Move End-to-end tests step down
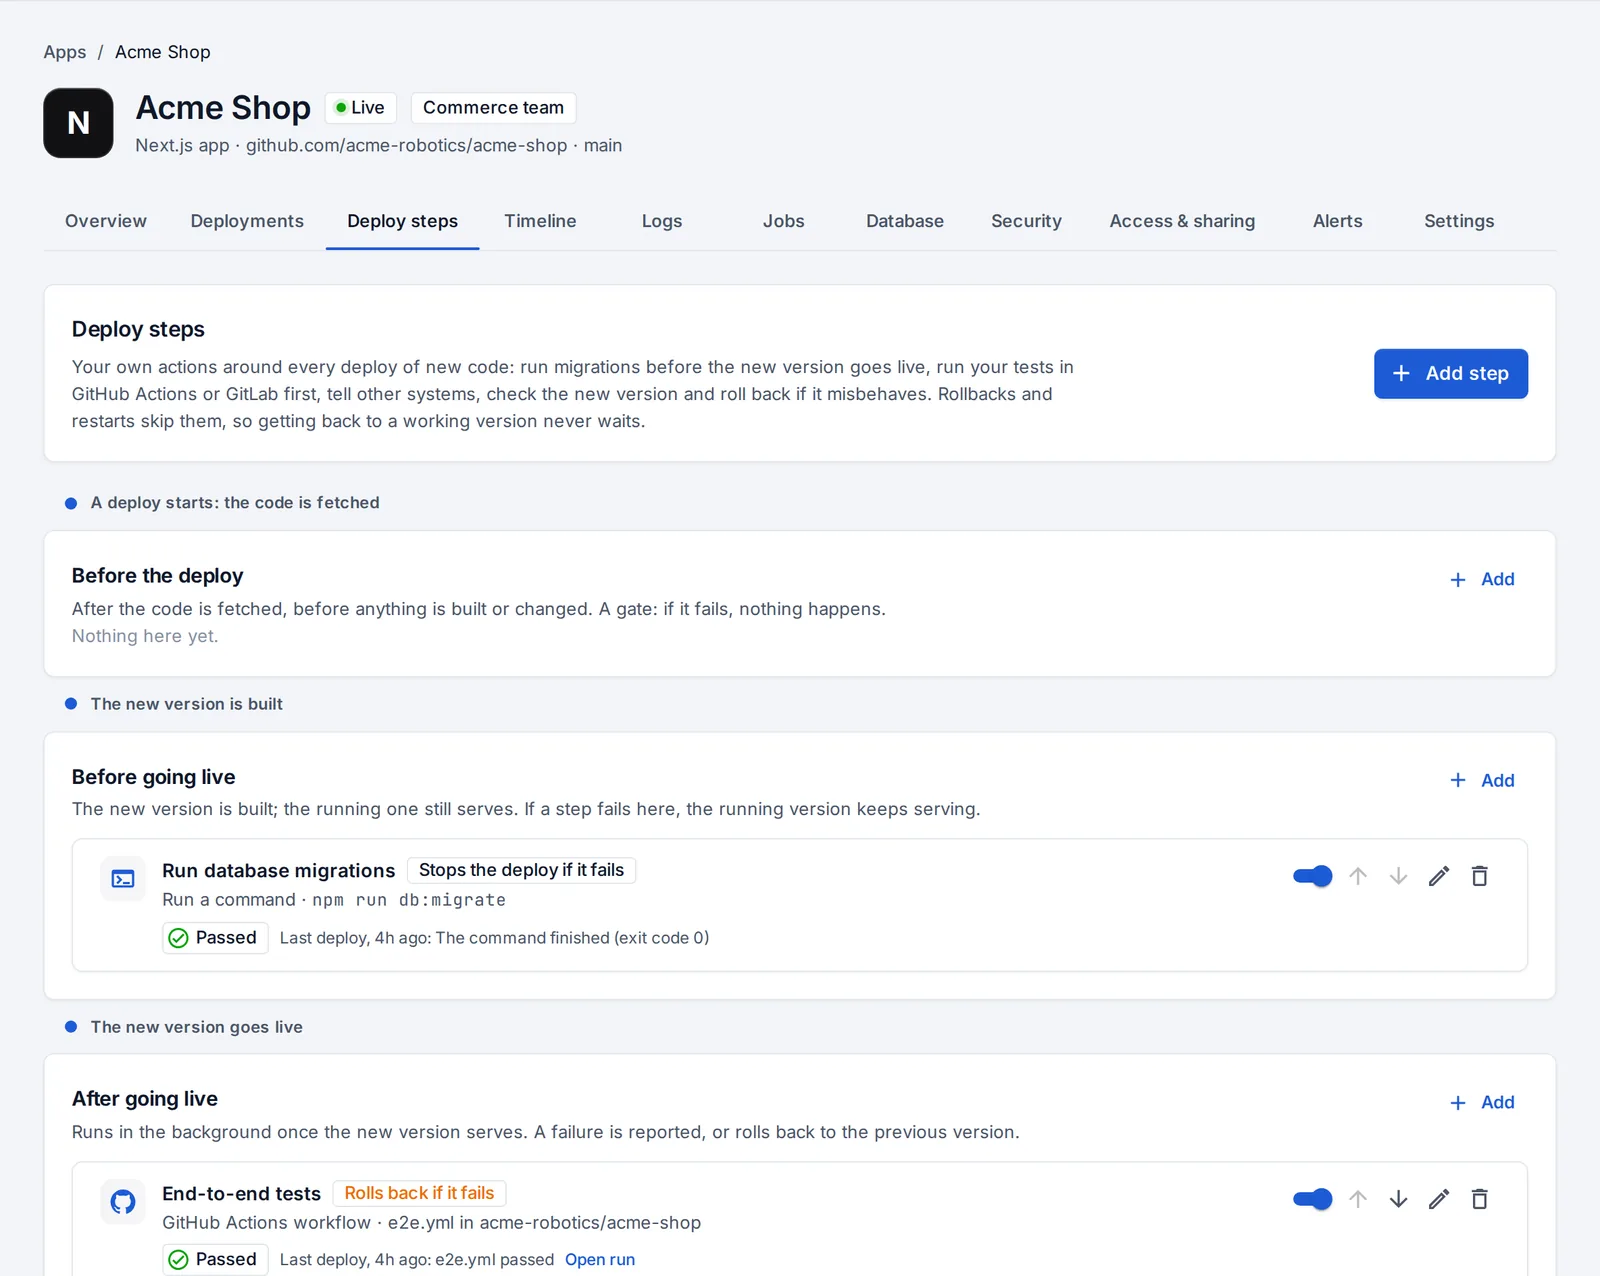The image size is (1600, 1276). click(x=1398, y=1199)
